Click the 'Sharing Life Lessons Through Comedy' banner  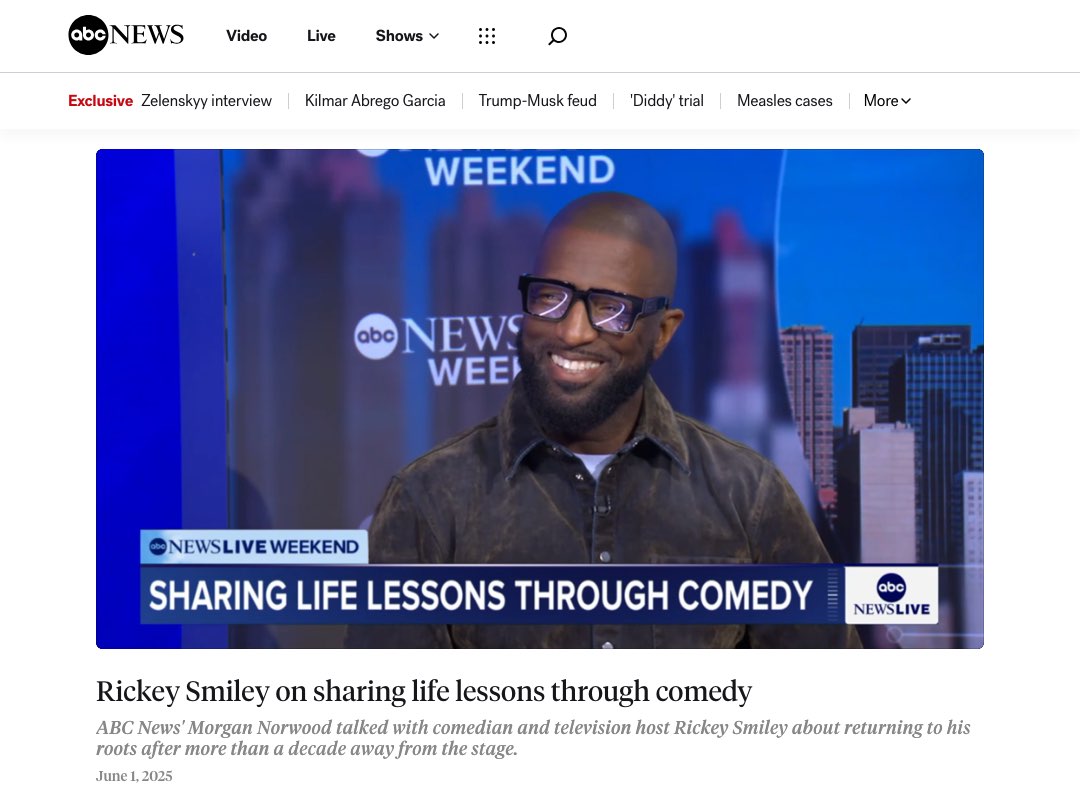tap(480, 596)
